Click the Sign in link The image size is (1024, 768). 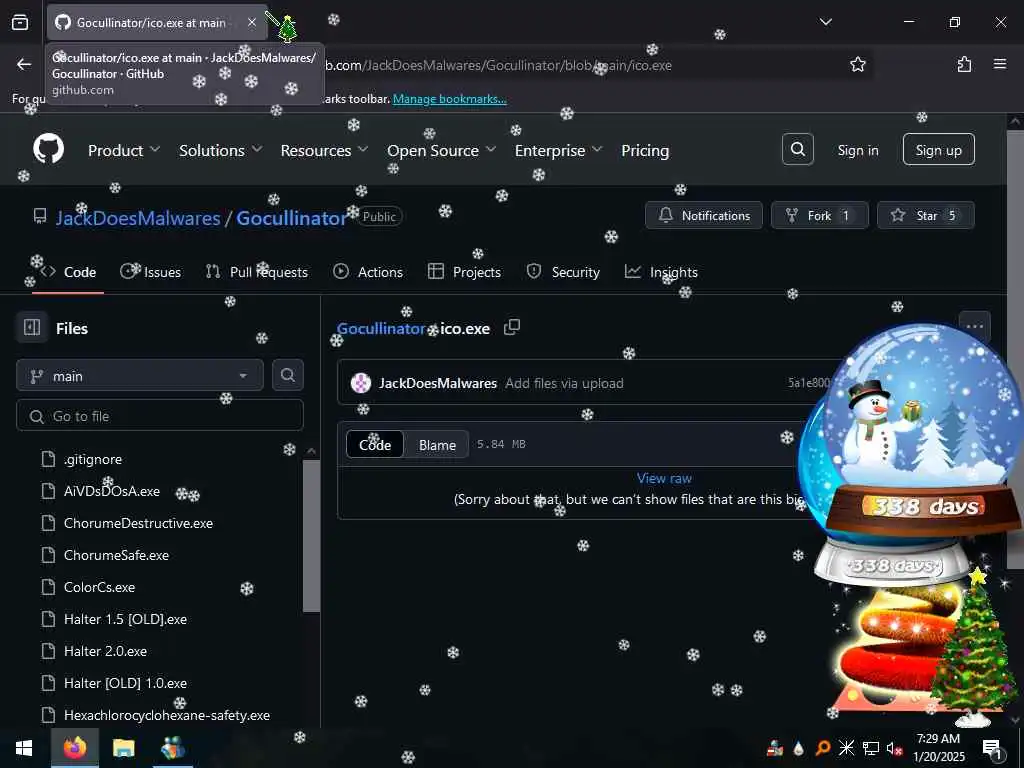point(857,150)
